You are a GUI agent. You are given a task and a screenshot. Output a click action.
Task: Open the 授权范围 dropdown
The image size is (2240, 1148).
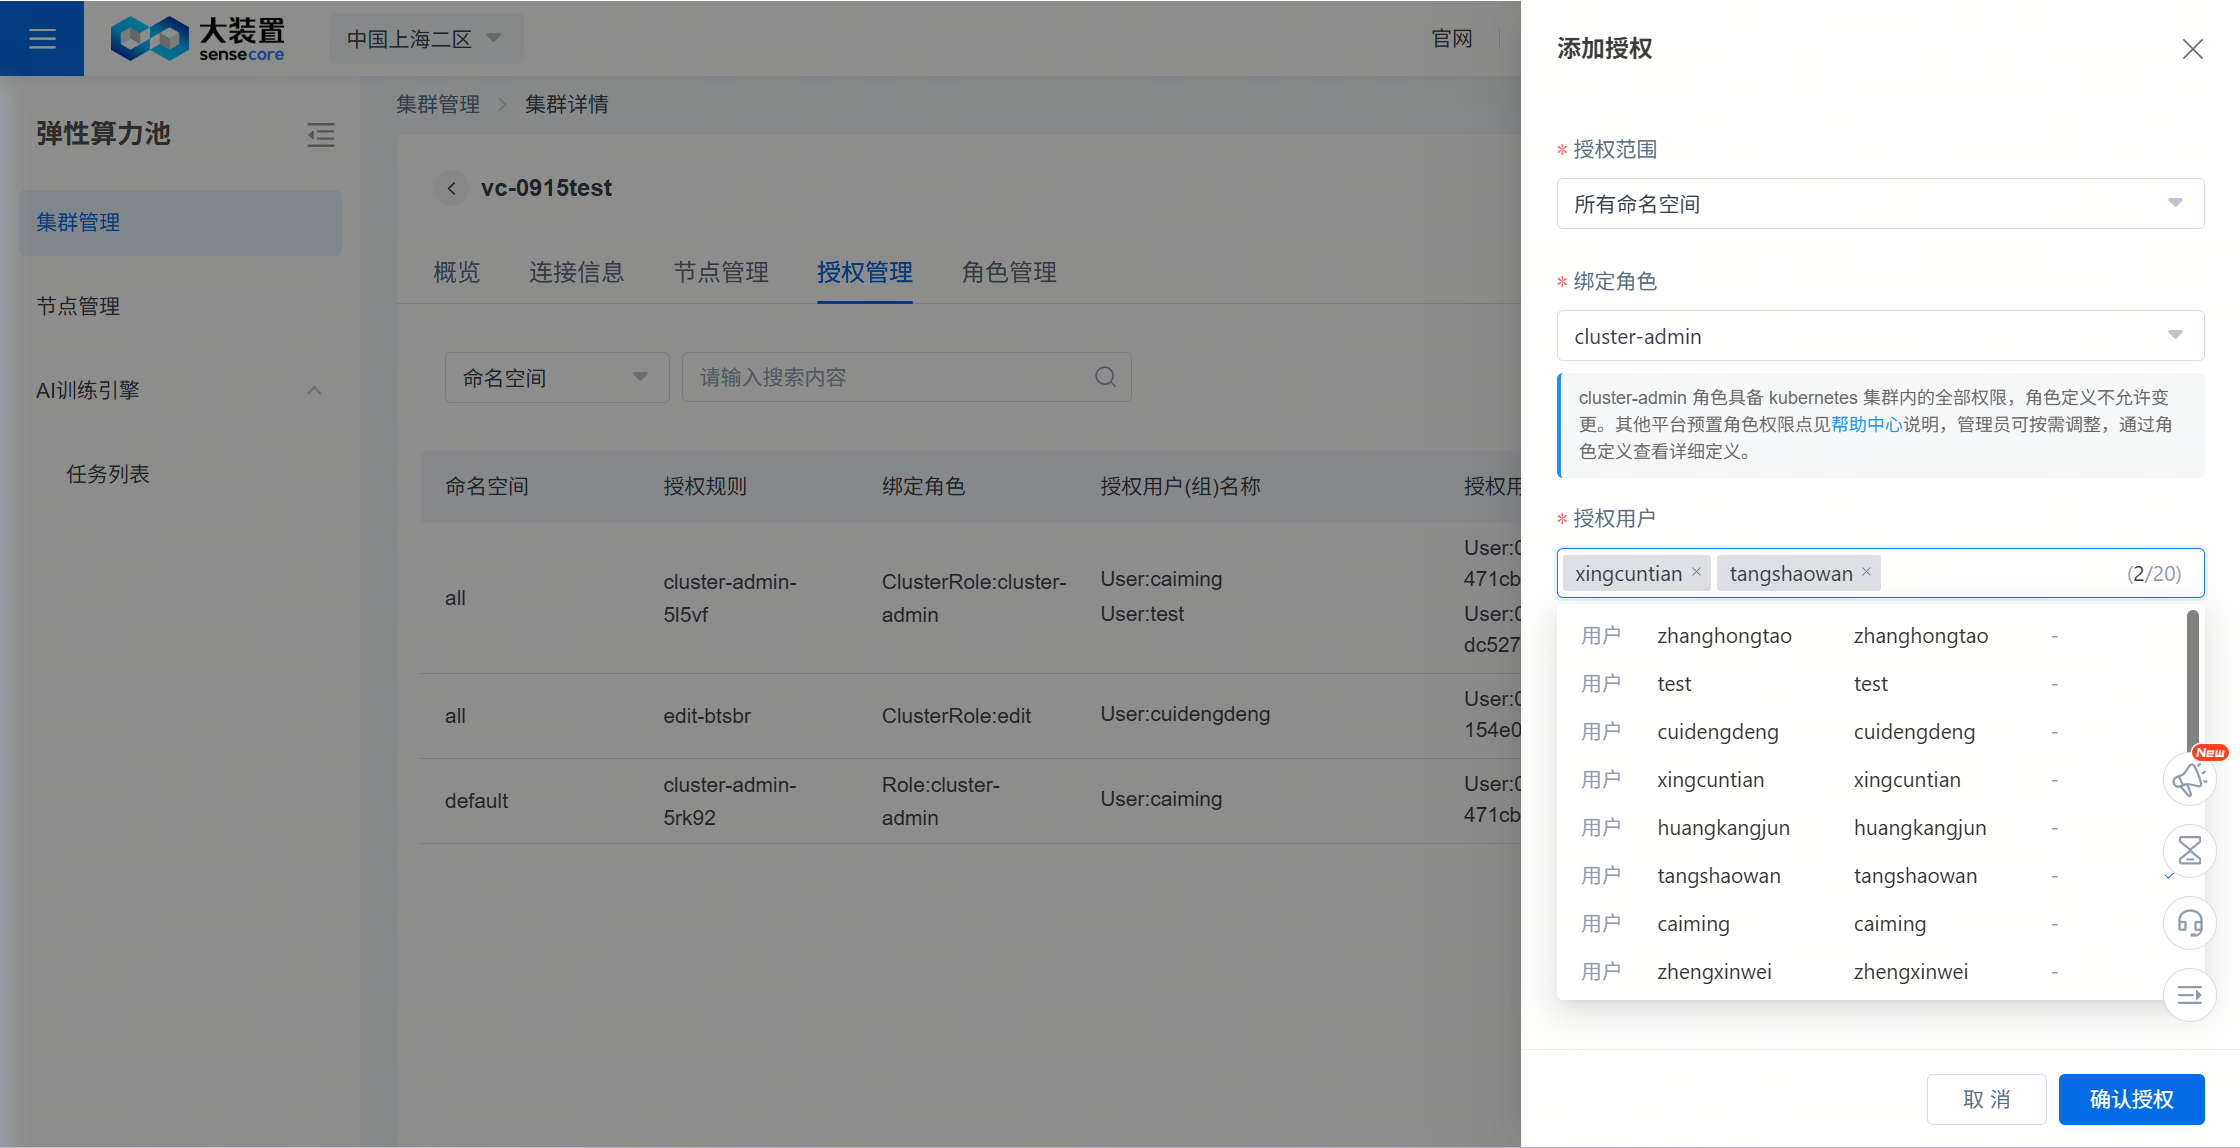pyautogui.click(x=1880, y=204)
